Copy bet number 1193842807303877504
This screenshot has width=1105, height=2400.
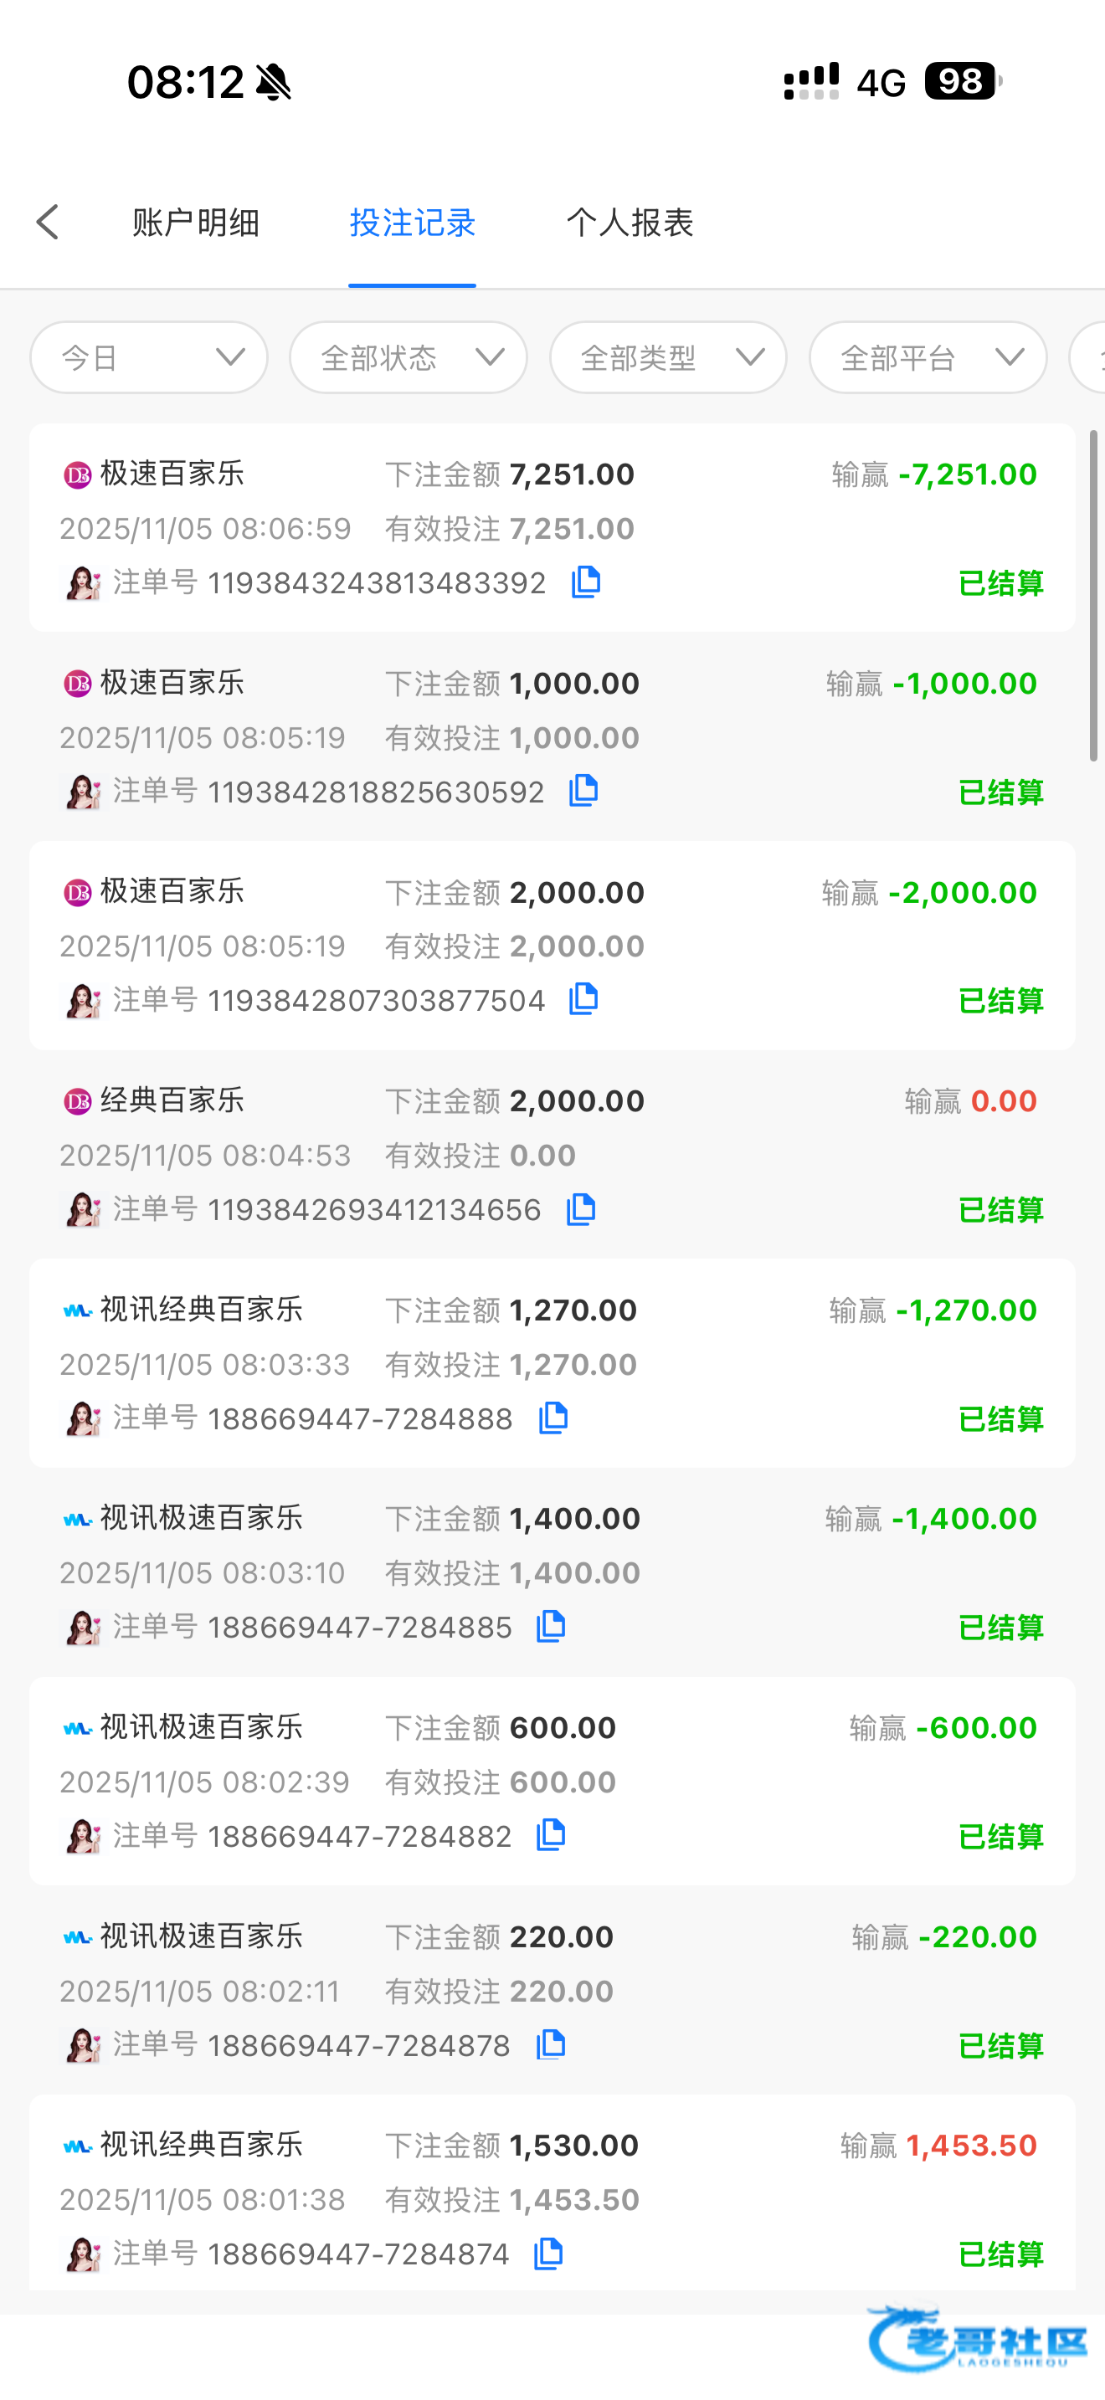pyautogui.click(x=584, y=999)
